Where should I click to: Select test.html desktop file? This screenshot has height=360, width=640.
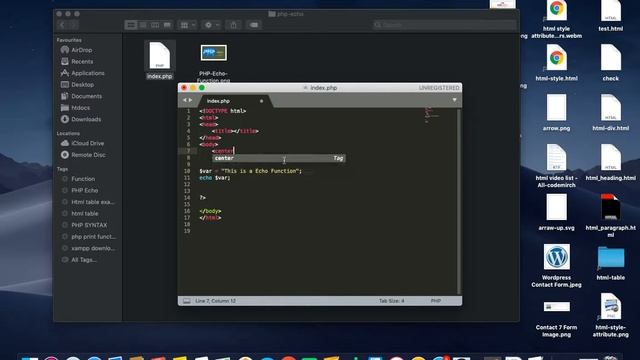click(611, 16)
